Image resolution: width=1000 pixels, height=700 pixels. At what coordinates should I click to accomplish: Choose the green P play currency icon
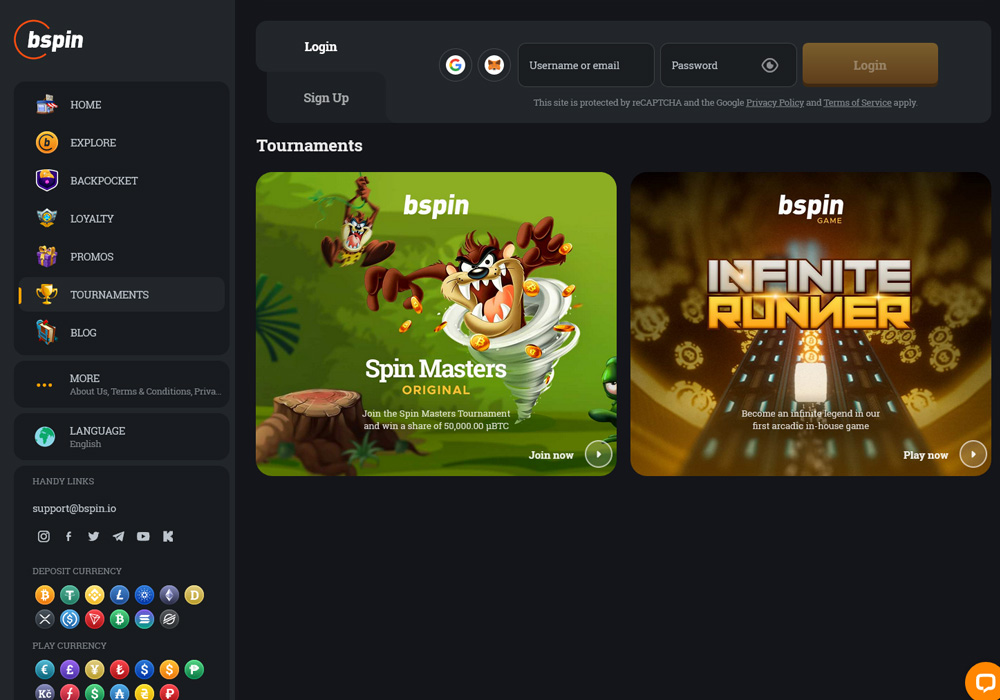coord(194,669)
